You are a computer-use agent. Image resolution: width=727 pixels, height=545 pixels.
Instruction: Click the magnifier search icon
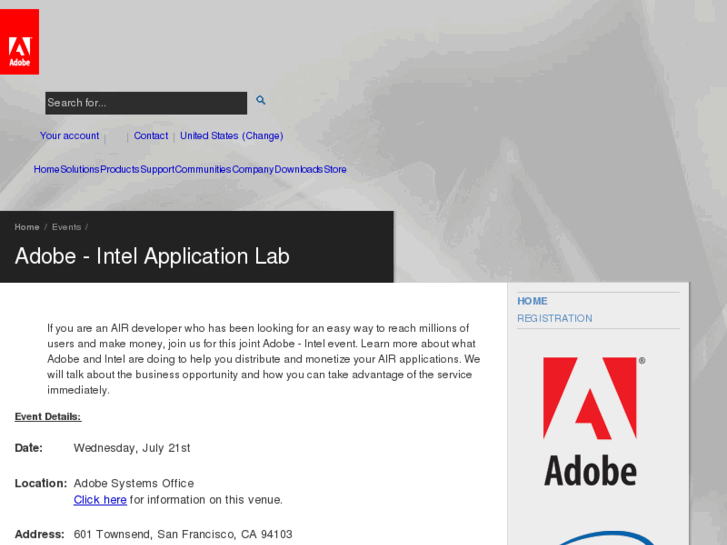pos(261,100)
